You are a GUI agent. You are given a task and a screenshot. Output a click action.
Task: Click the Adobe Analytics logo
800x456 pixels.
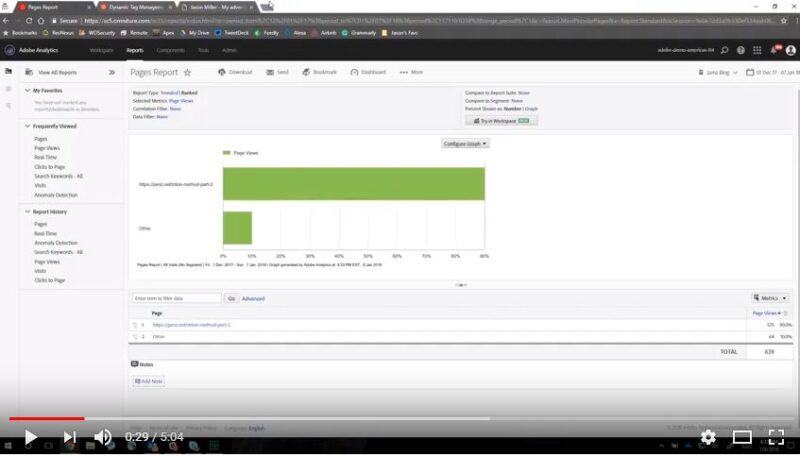tap(10, 50)
